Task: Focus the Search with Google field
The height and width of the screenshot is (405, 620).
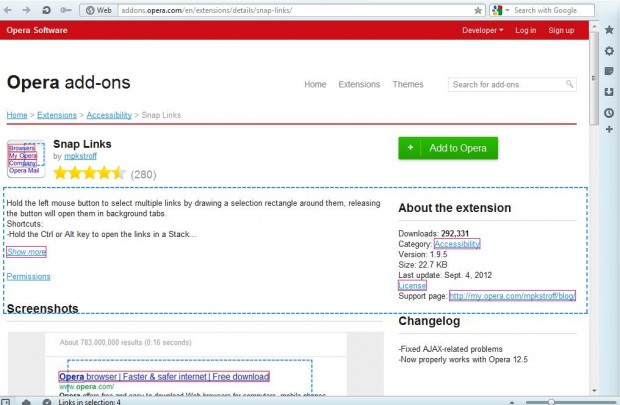Action: click(553, 10)
